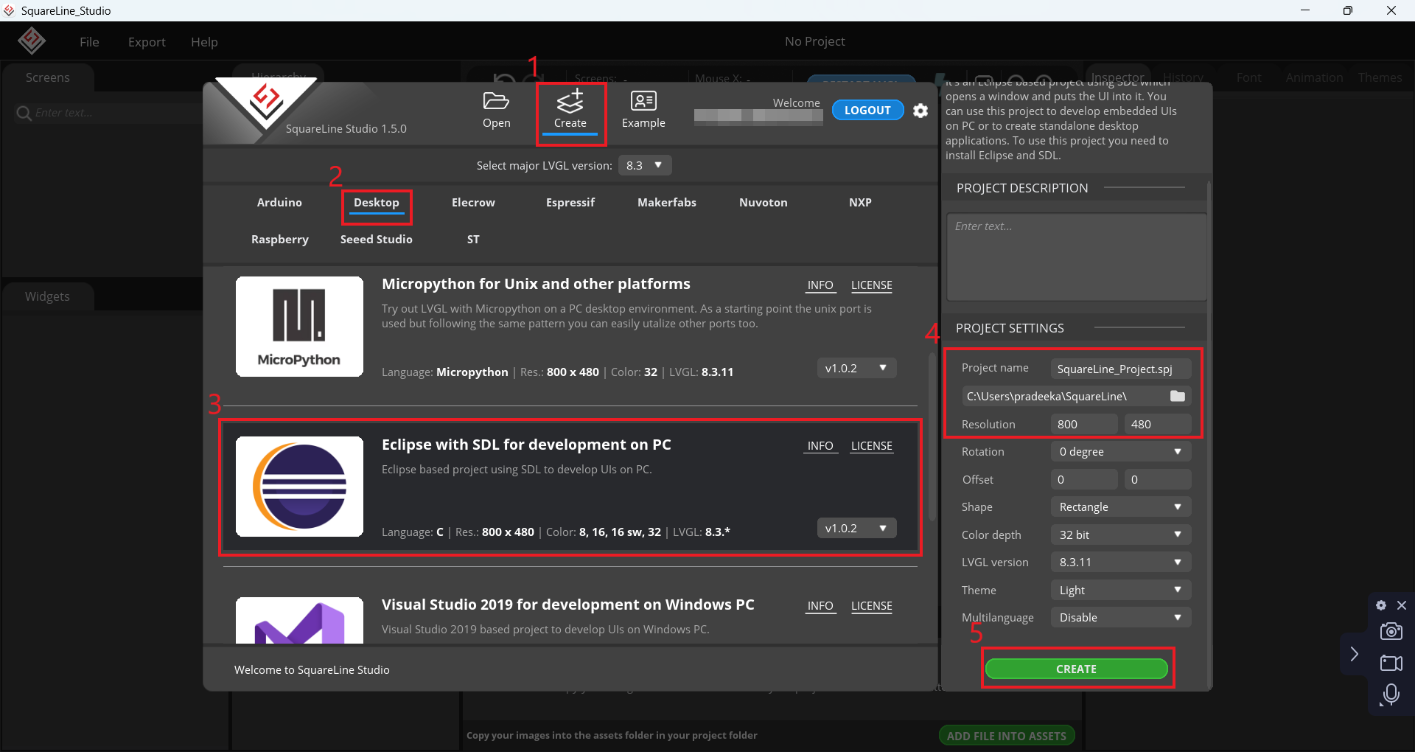The width and height of the screenshot is (1415, 752).
Task: Open the File menu
Action: 89,42
